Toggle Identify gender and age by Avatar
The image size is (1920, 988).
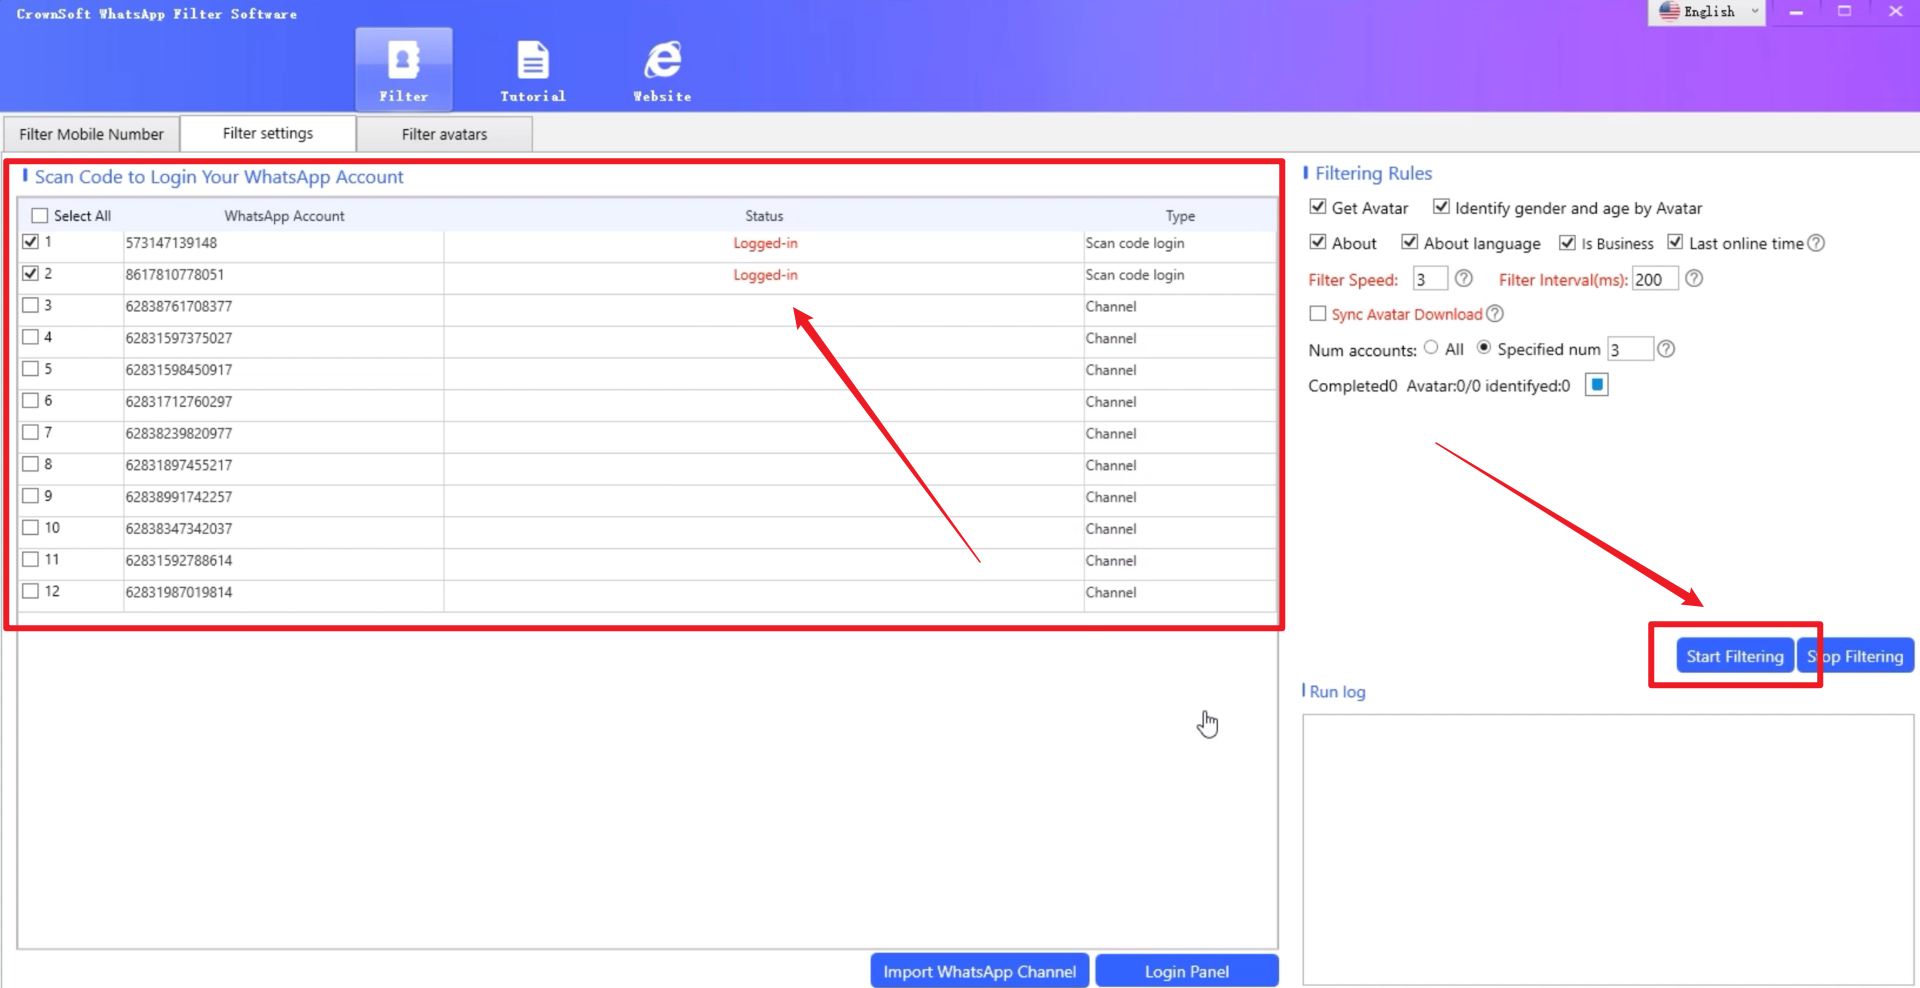1441,207
